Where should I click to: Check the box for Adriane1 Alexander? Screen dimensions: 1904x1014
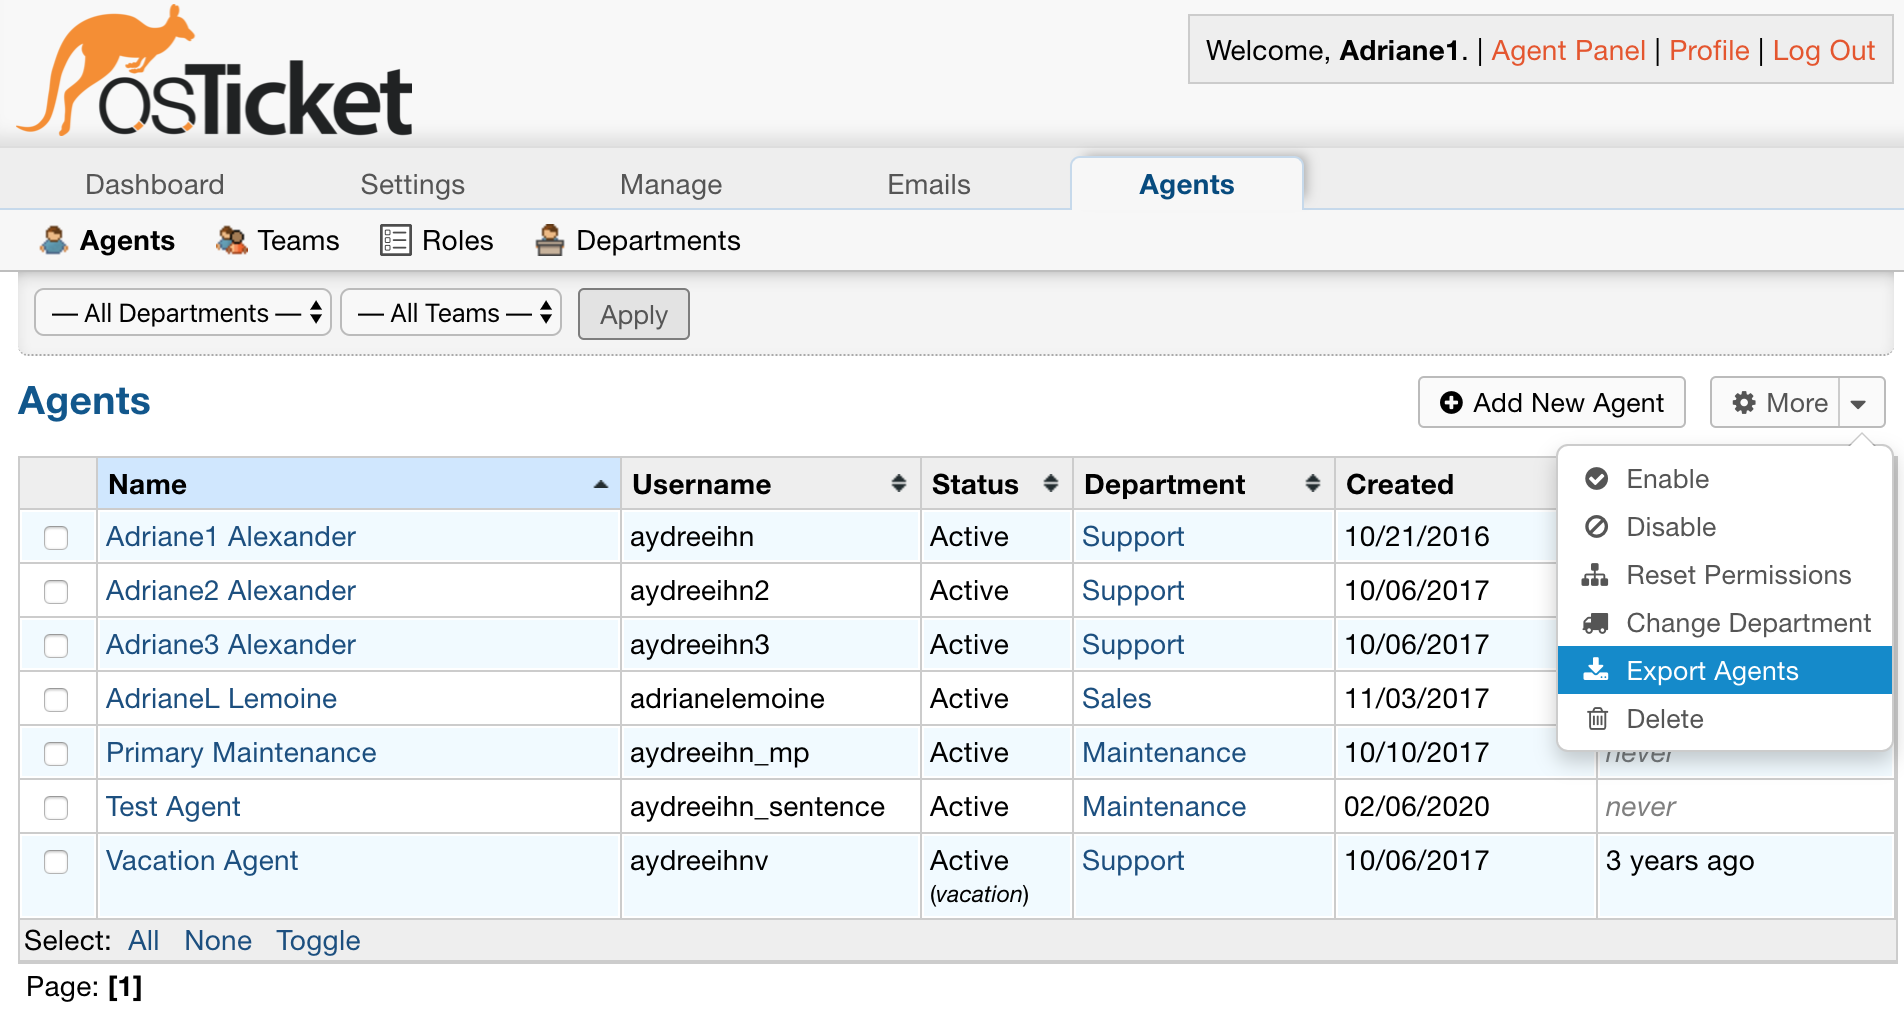click(x=56, y=538)
